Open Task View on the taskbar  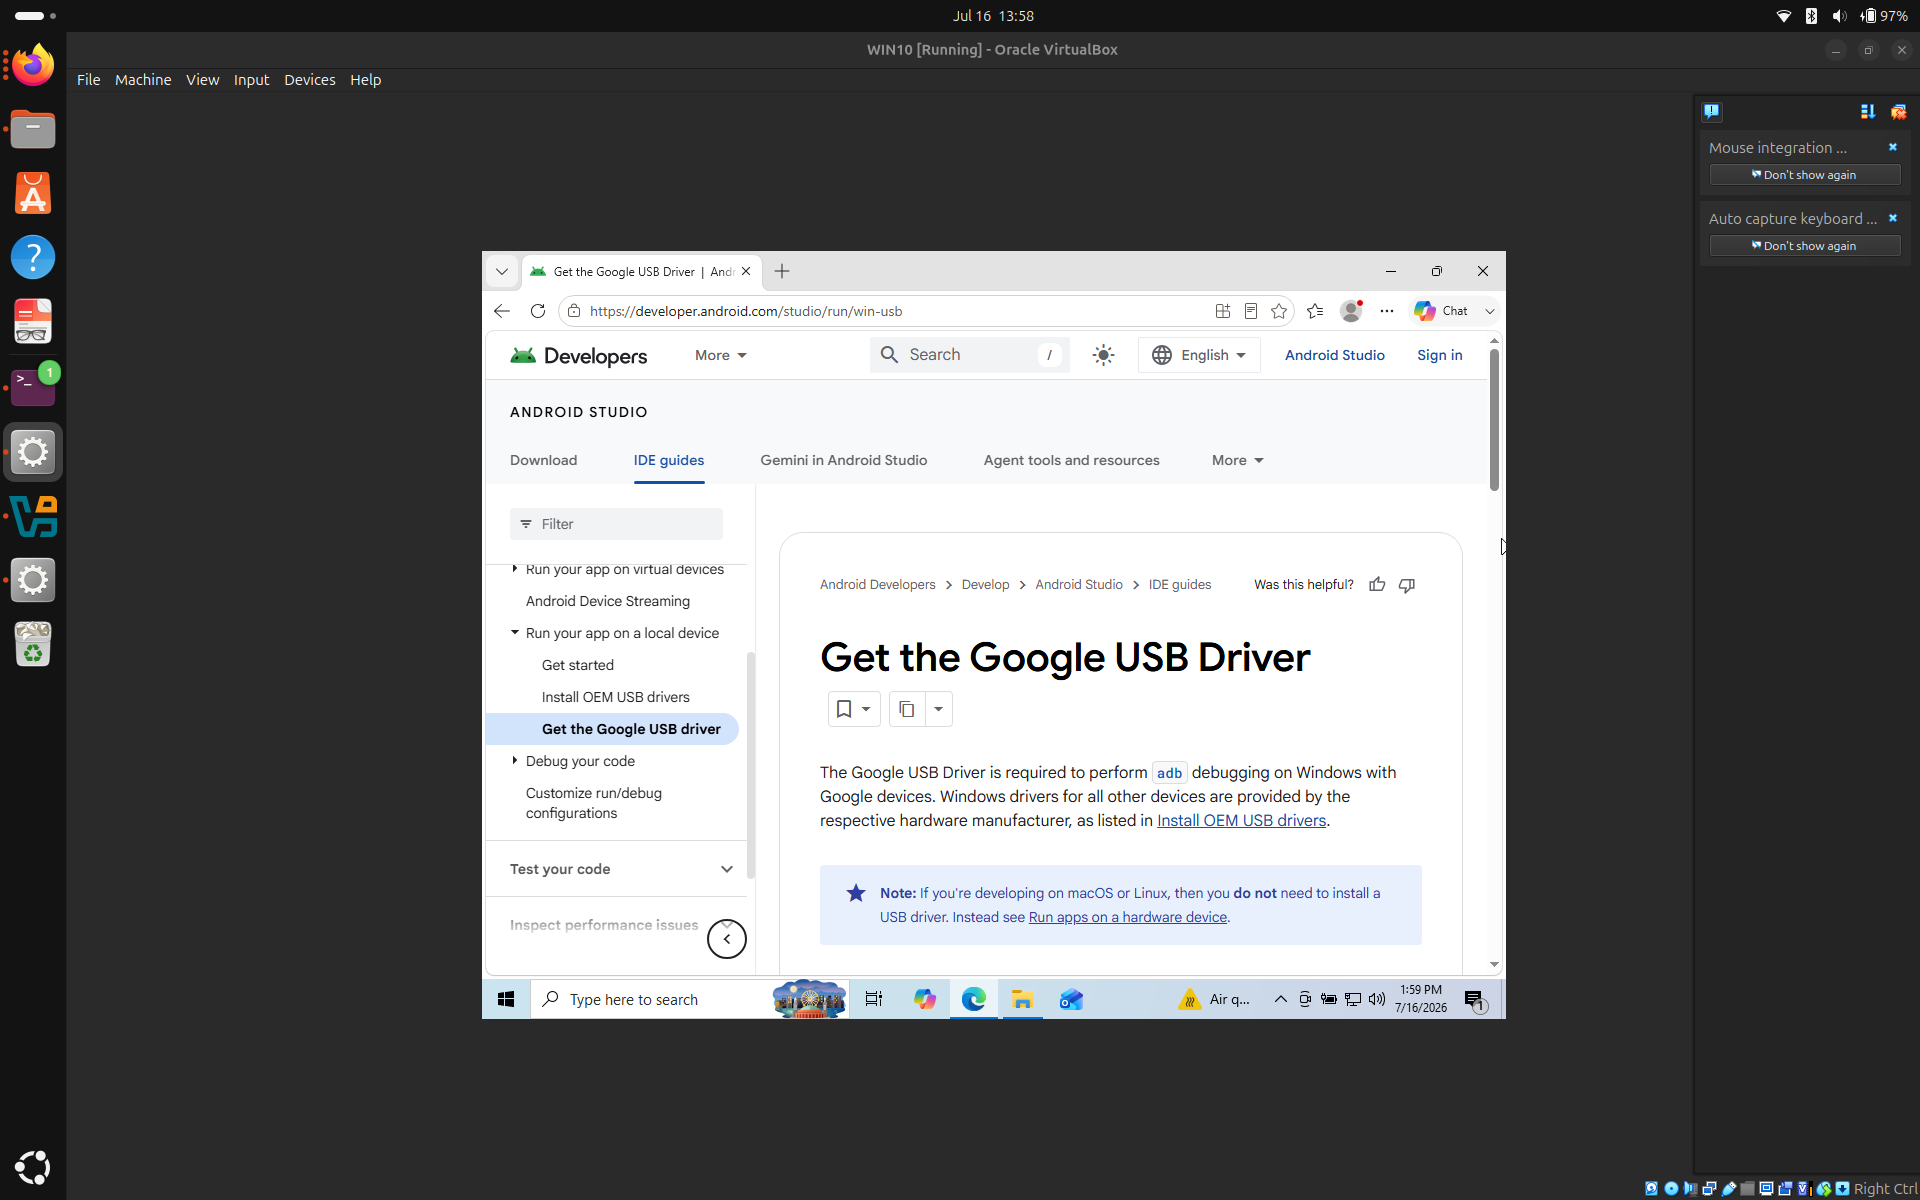(x=874, y=999)
